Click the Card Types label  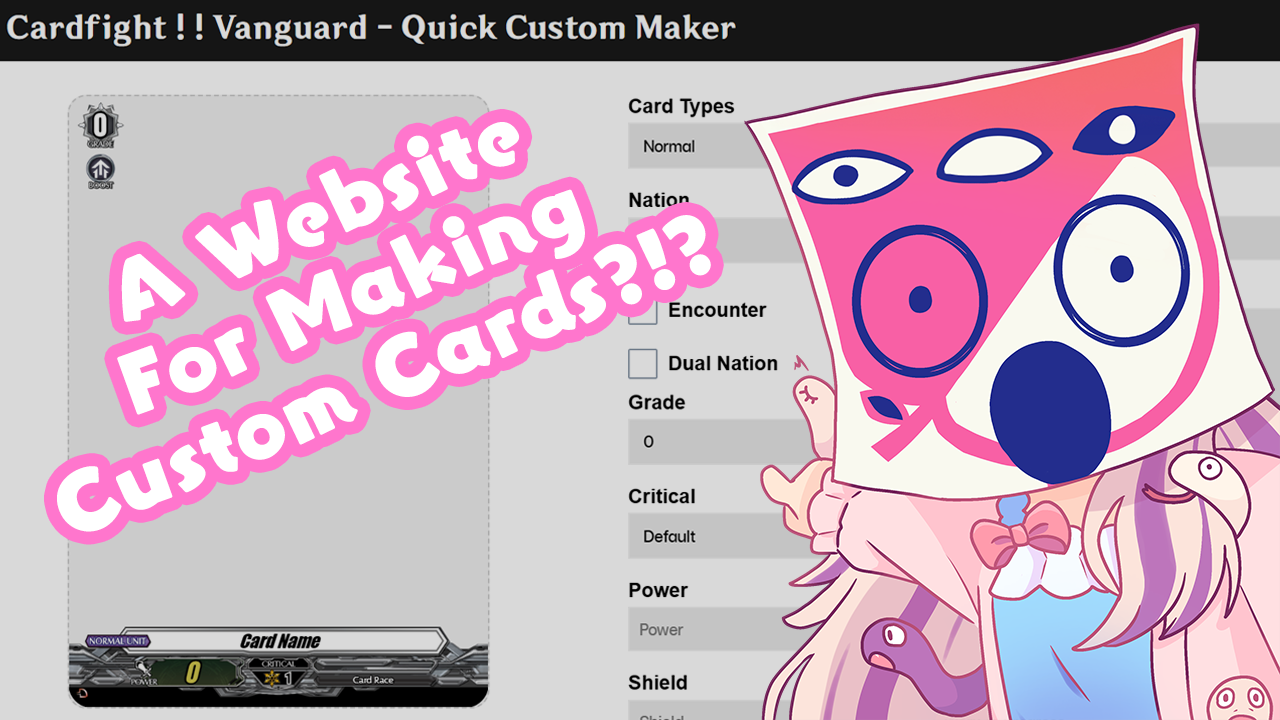[x=681, y=106]
